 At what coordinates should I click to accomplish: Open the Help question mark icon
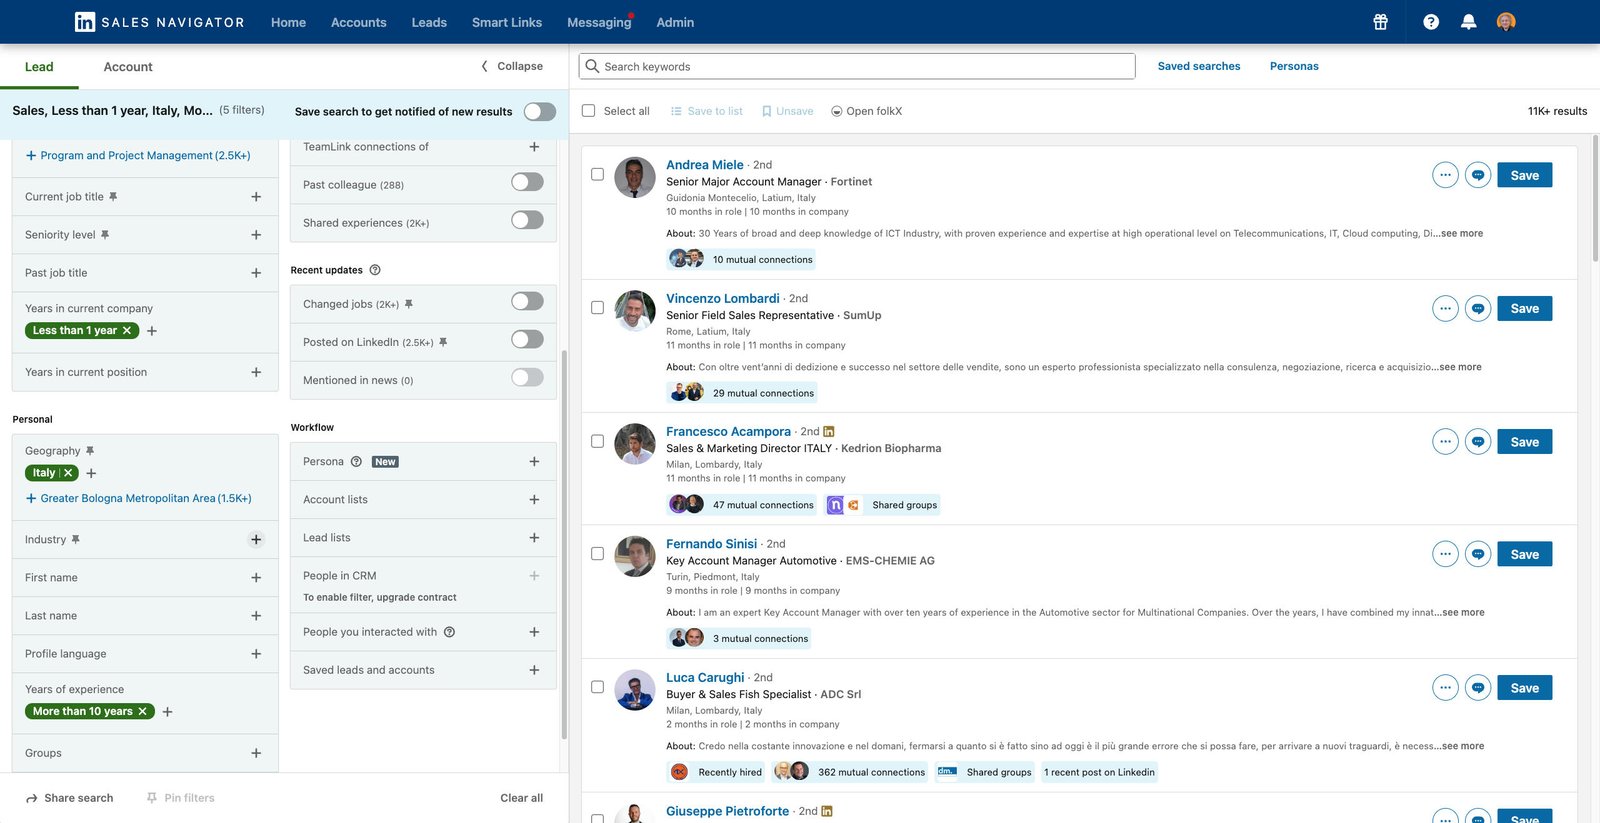point(1431,22)
